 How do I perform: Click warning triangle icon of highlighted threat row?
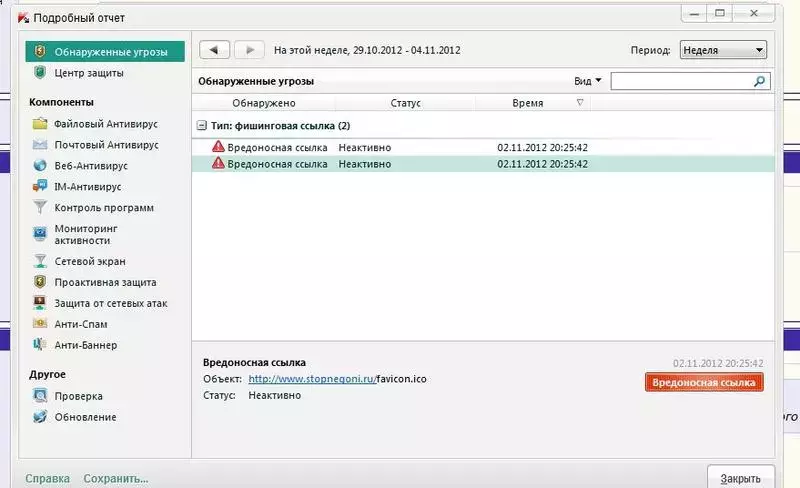218,163
